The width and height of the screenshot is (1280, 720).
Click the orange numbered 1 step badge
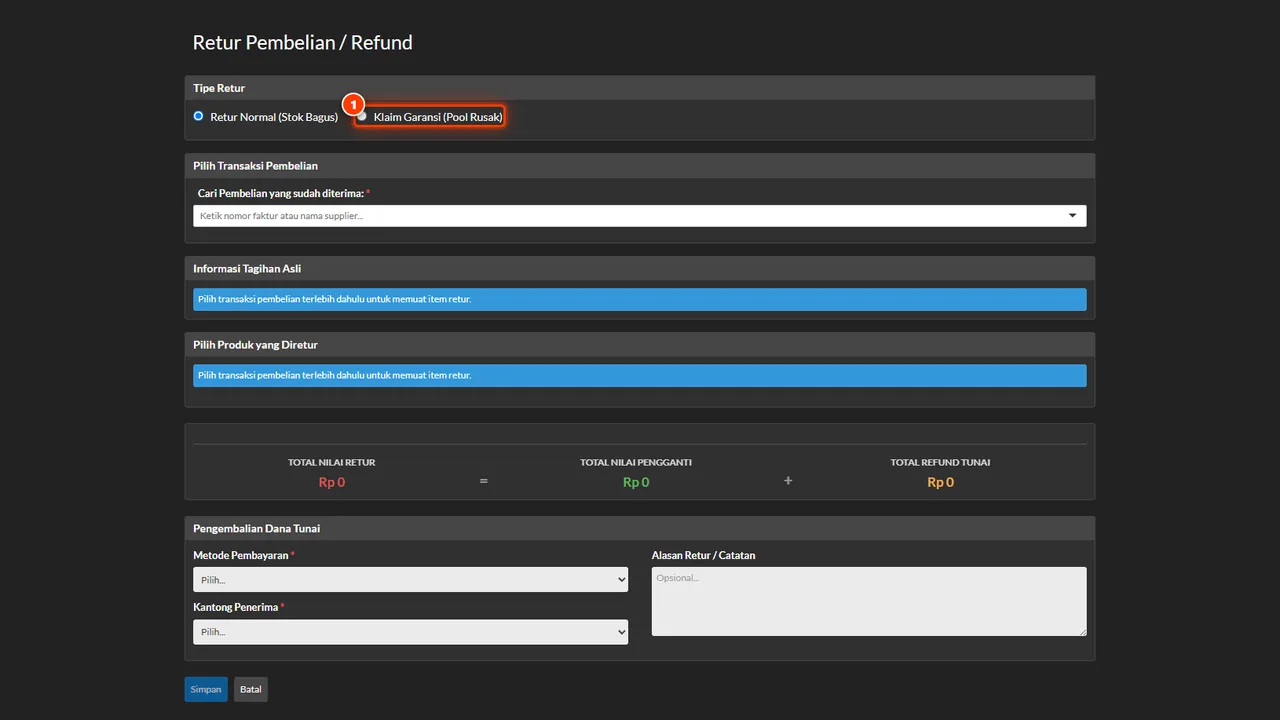click(x=352, y=104)
